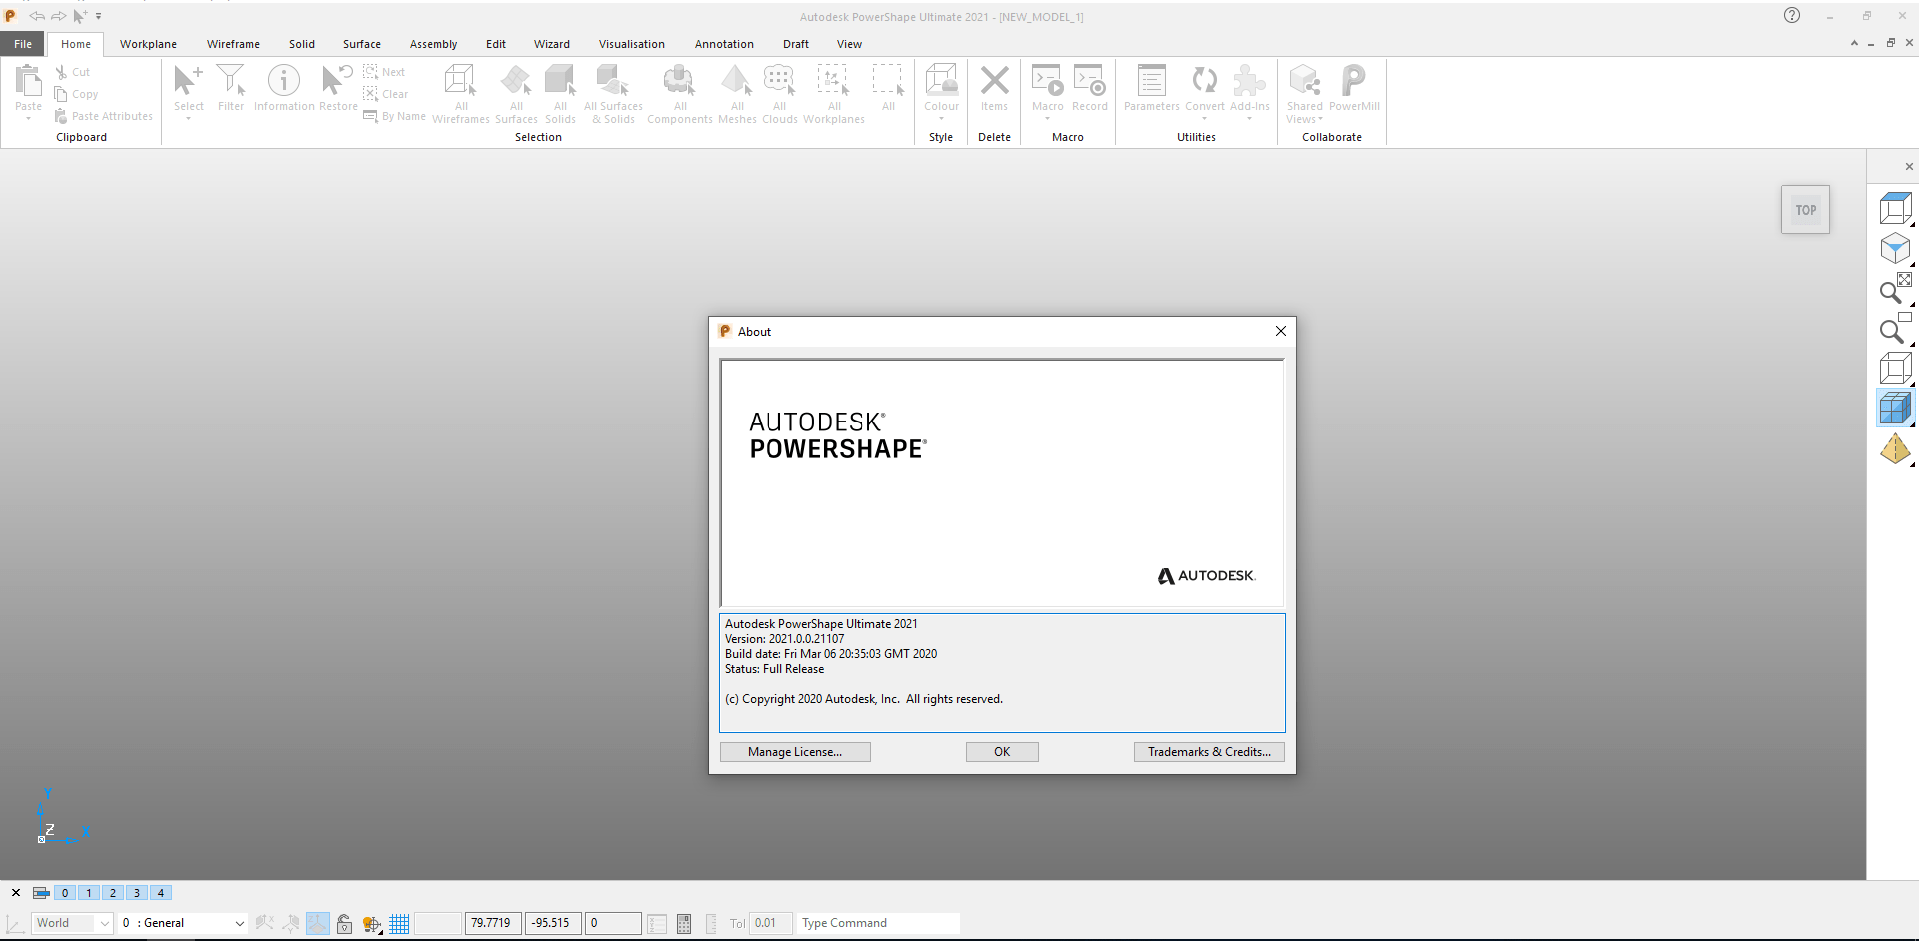This screenshot has height=941, width=1919.
Task: Click the pyramid shading view icon
Action: coord(1895,449)
